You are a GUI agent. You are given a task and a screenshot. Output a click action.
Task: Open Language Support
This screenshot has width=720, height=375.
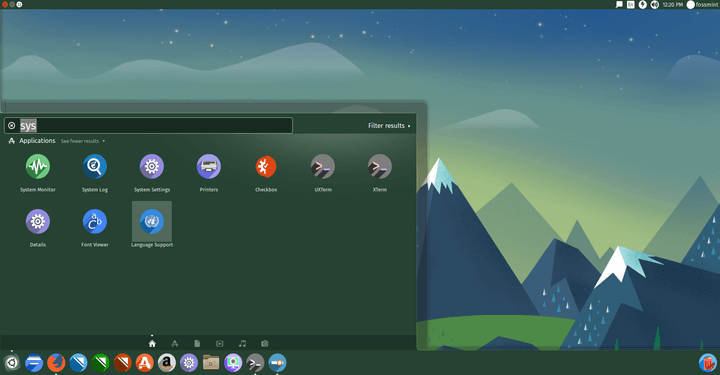(152, 221)
